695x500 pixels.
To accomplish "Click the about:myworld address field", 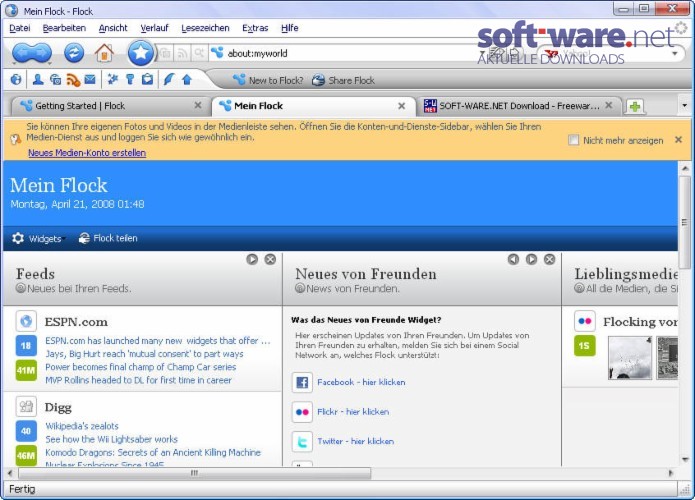I will (346, 54).
